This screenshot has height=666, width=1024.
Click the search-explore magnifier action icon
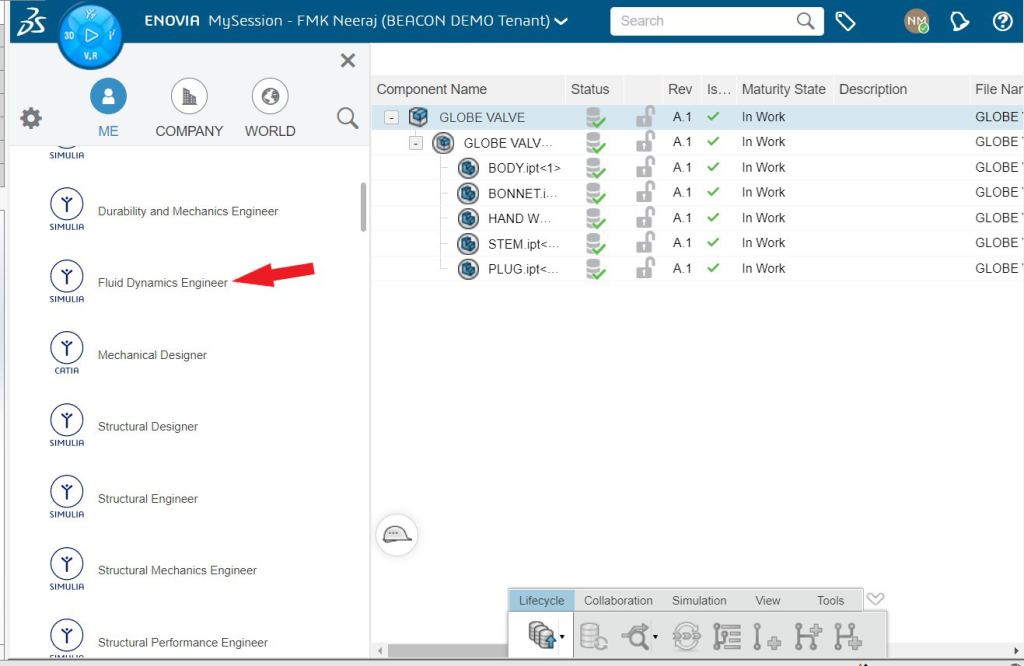click(636, 636)
